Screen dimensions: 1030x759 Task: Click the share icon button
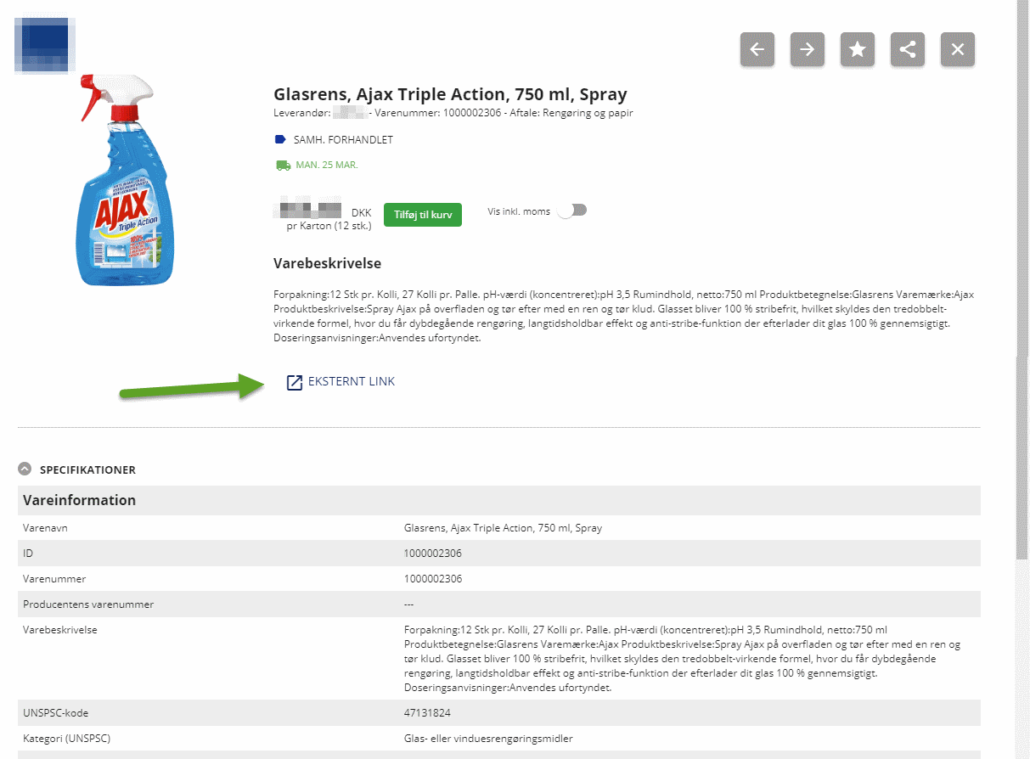coord(907,49)
